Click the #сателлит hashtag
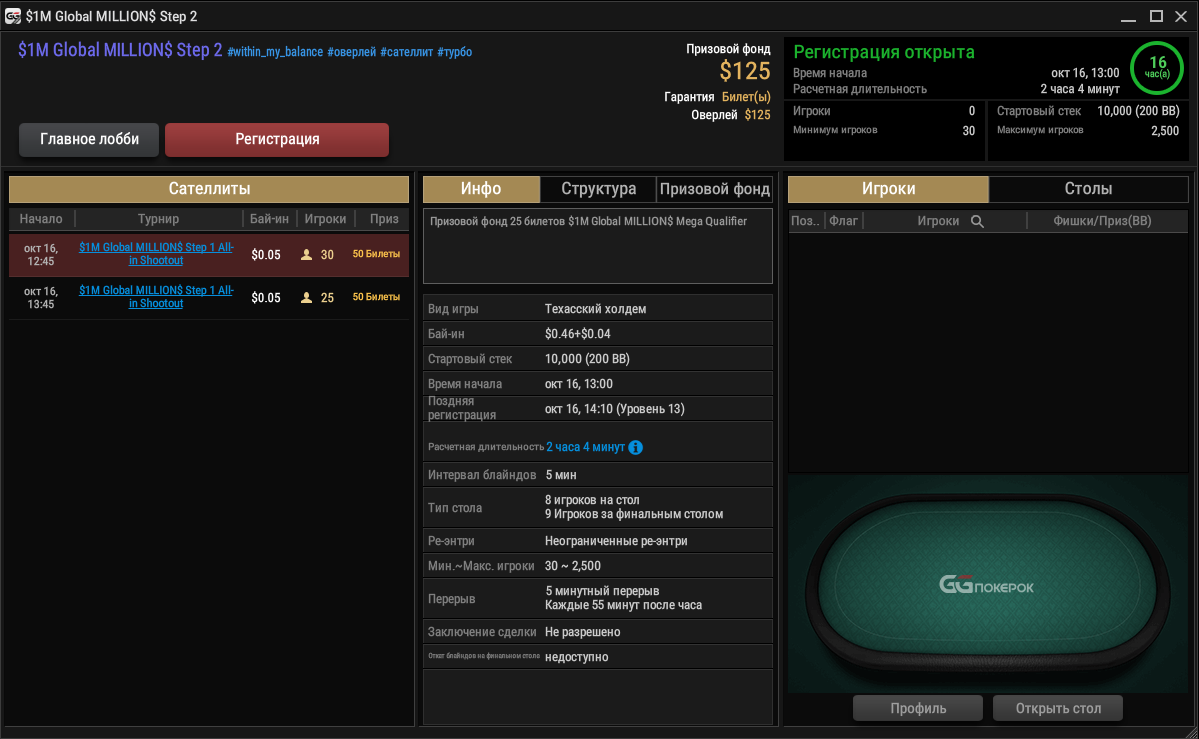1199x739 pixels. point(406,52)
